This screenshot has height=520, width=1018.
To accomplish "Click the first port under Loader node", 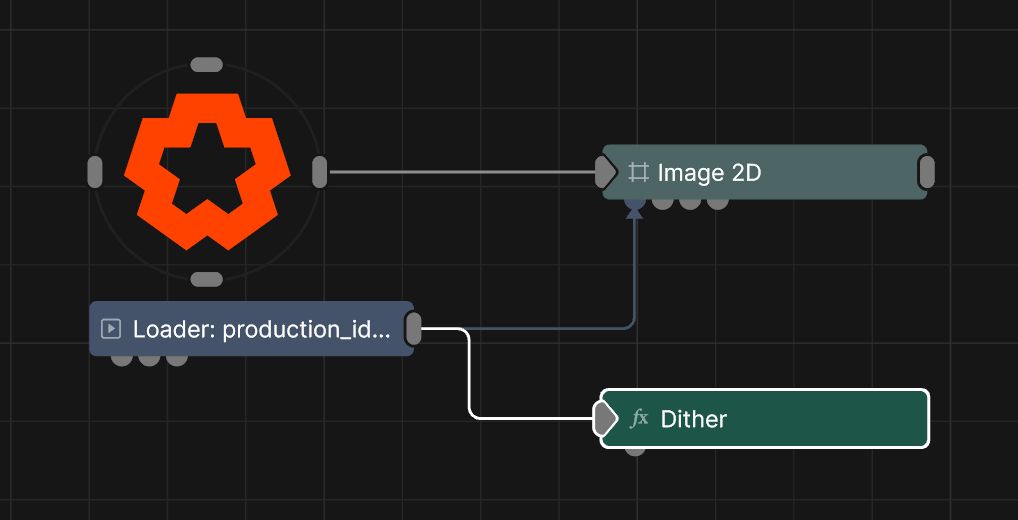I will tap(121, 359).
